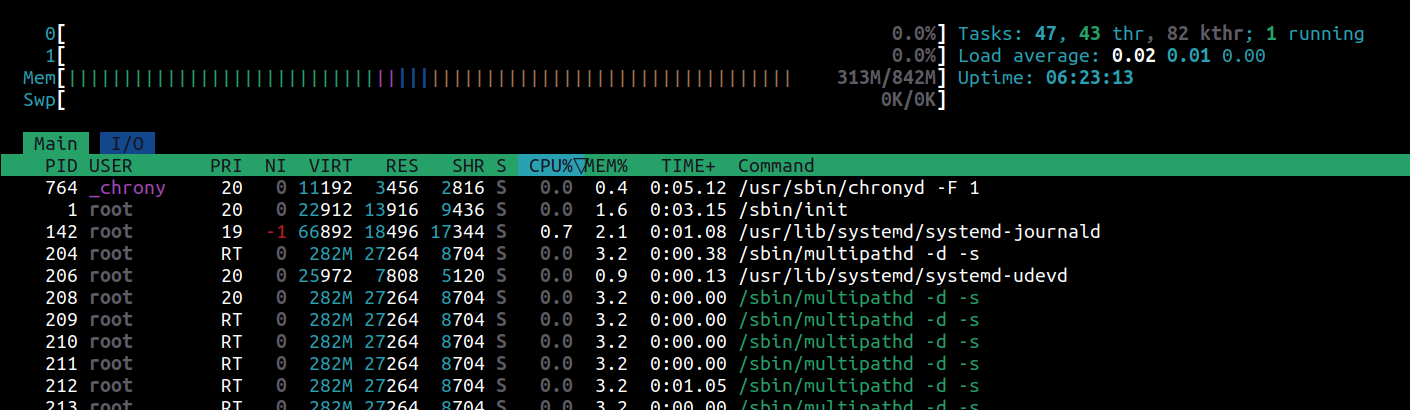Sort by the PID column header
Screen dimensions: 1410x410
pyautogui.click(x=61, y=166)
